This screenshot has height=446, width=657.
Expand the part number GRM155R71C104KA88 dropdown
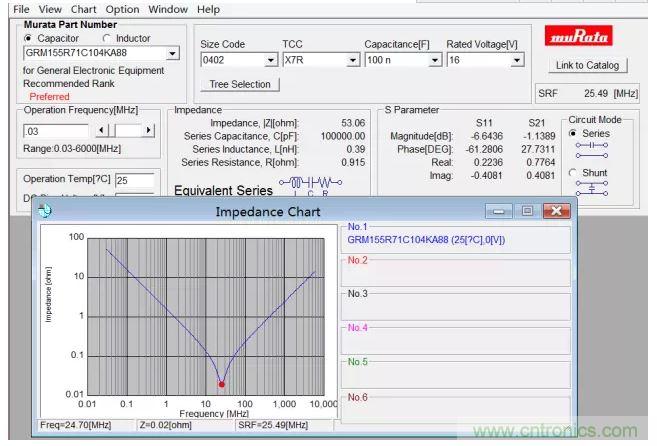pyautogui.click(x=173, y=54)
